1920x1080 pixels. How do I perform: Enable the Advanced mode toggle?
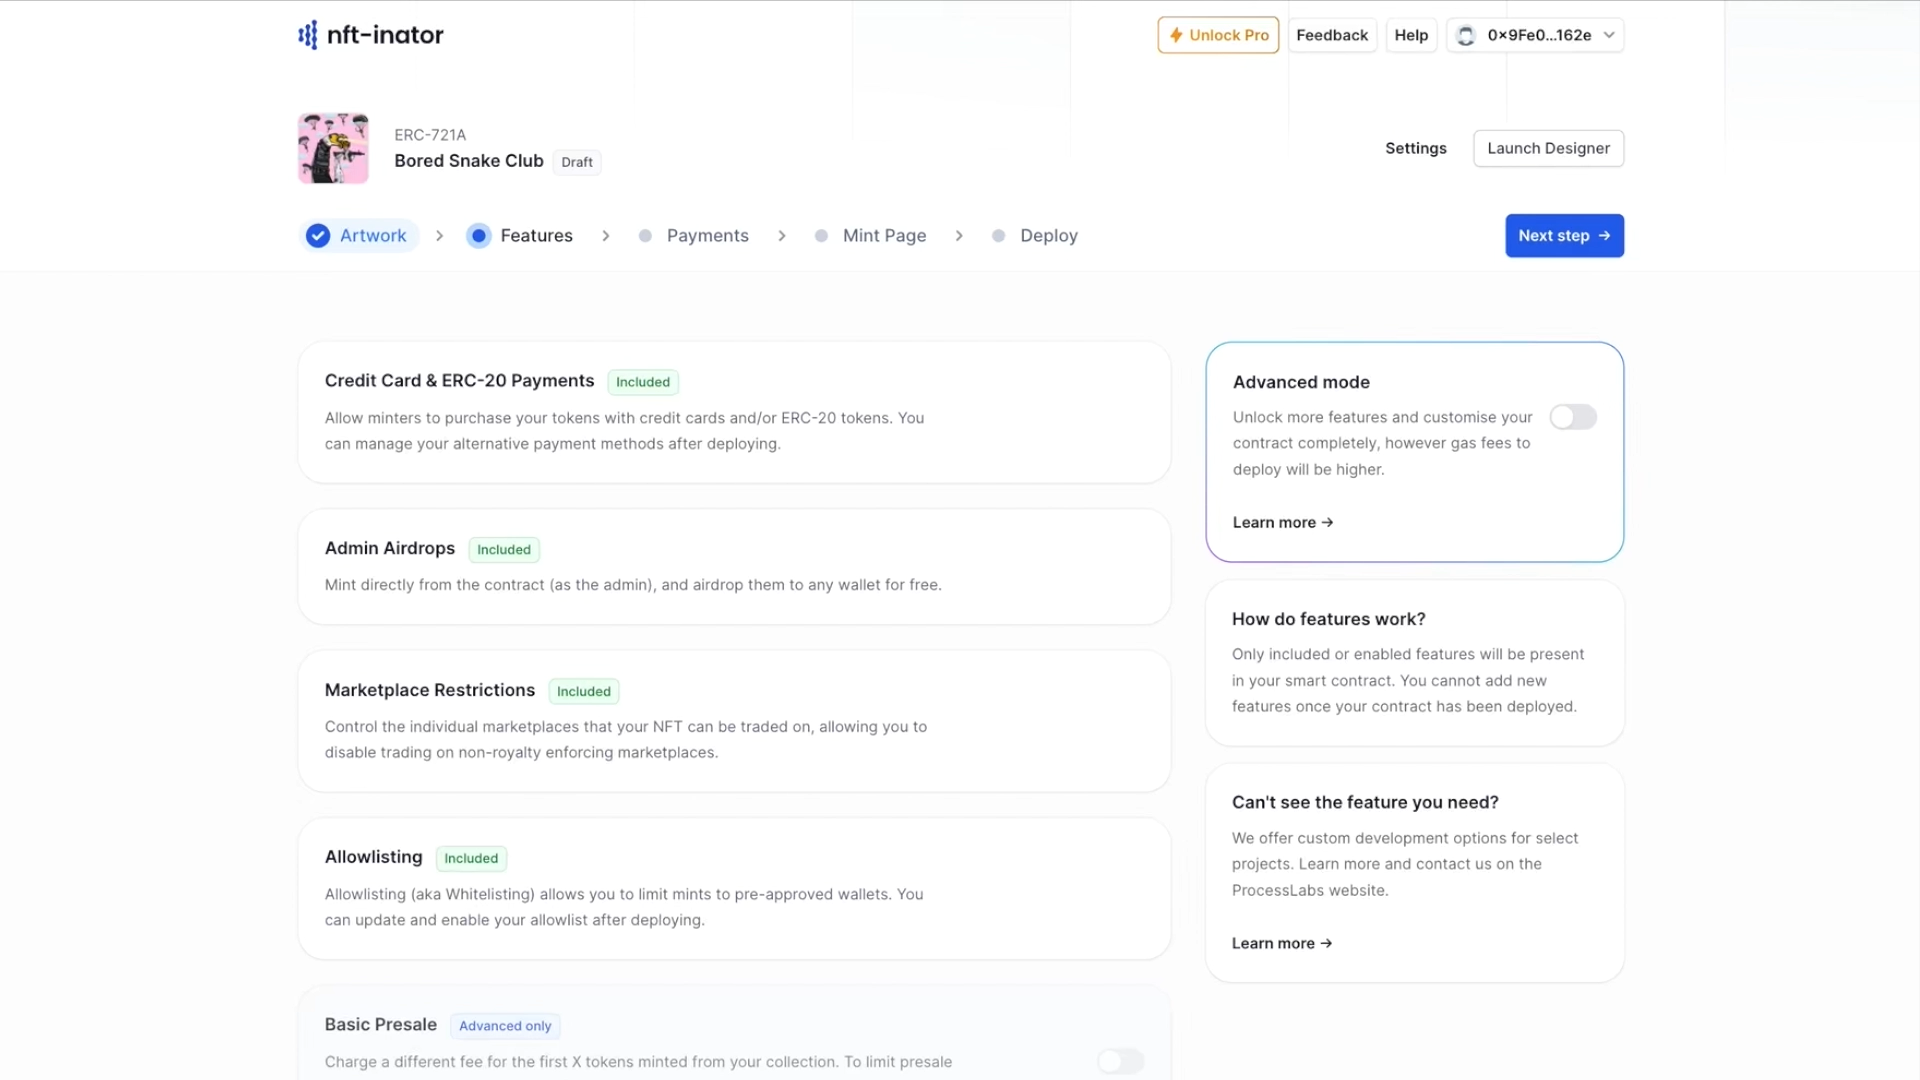coord(1572,417)
